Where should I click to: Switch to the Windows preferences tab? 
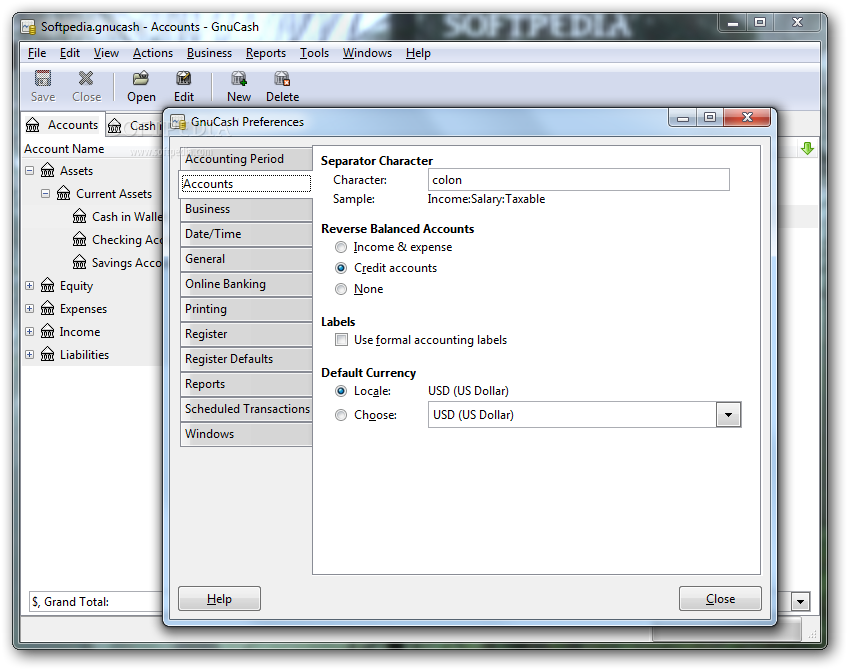(247, 434)
